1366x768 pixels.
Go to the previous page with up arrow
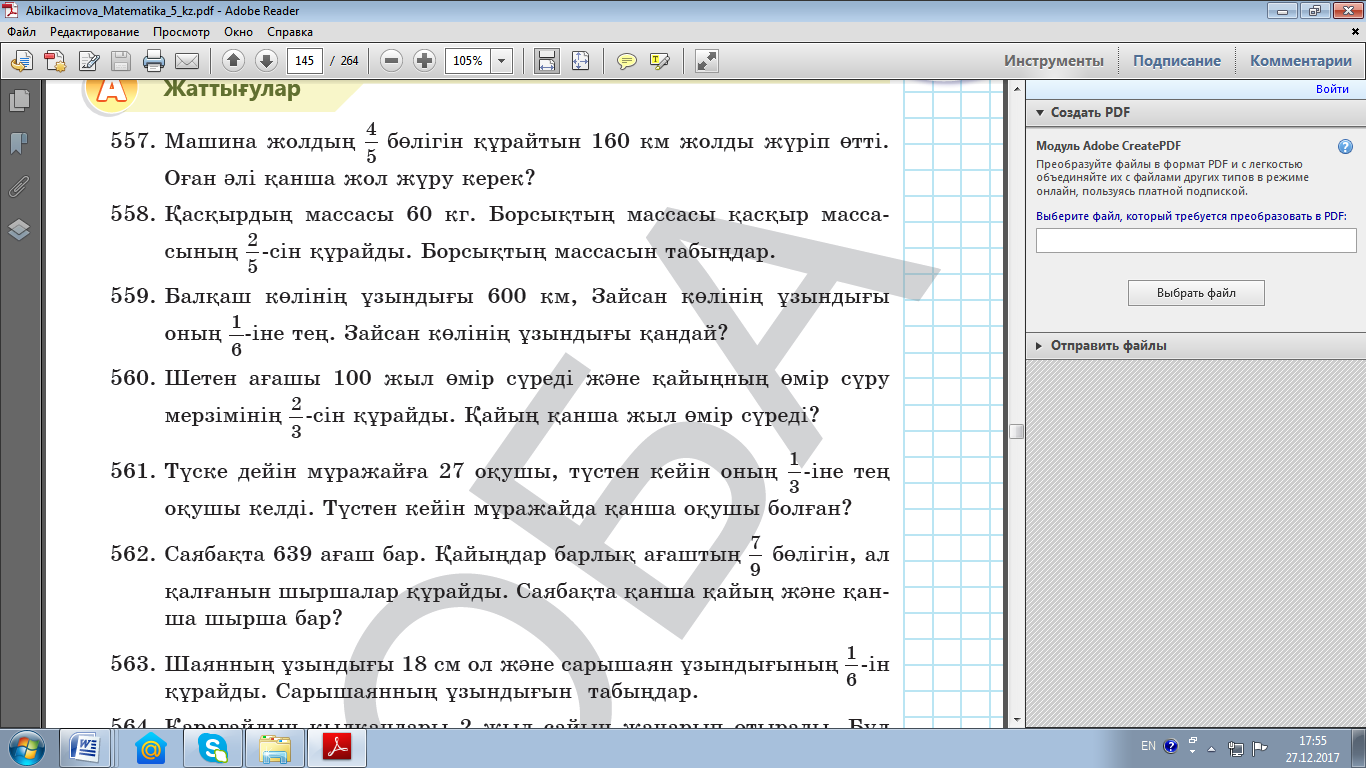pyautogui.click(x=233, y=61)
